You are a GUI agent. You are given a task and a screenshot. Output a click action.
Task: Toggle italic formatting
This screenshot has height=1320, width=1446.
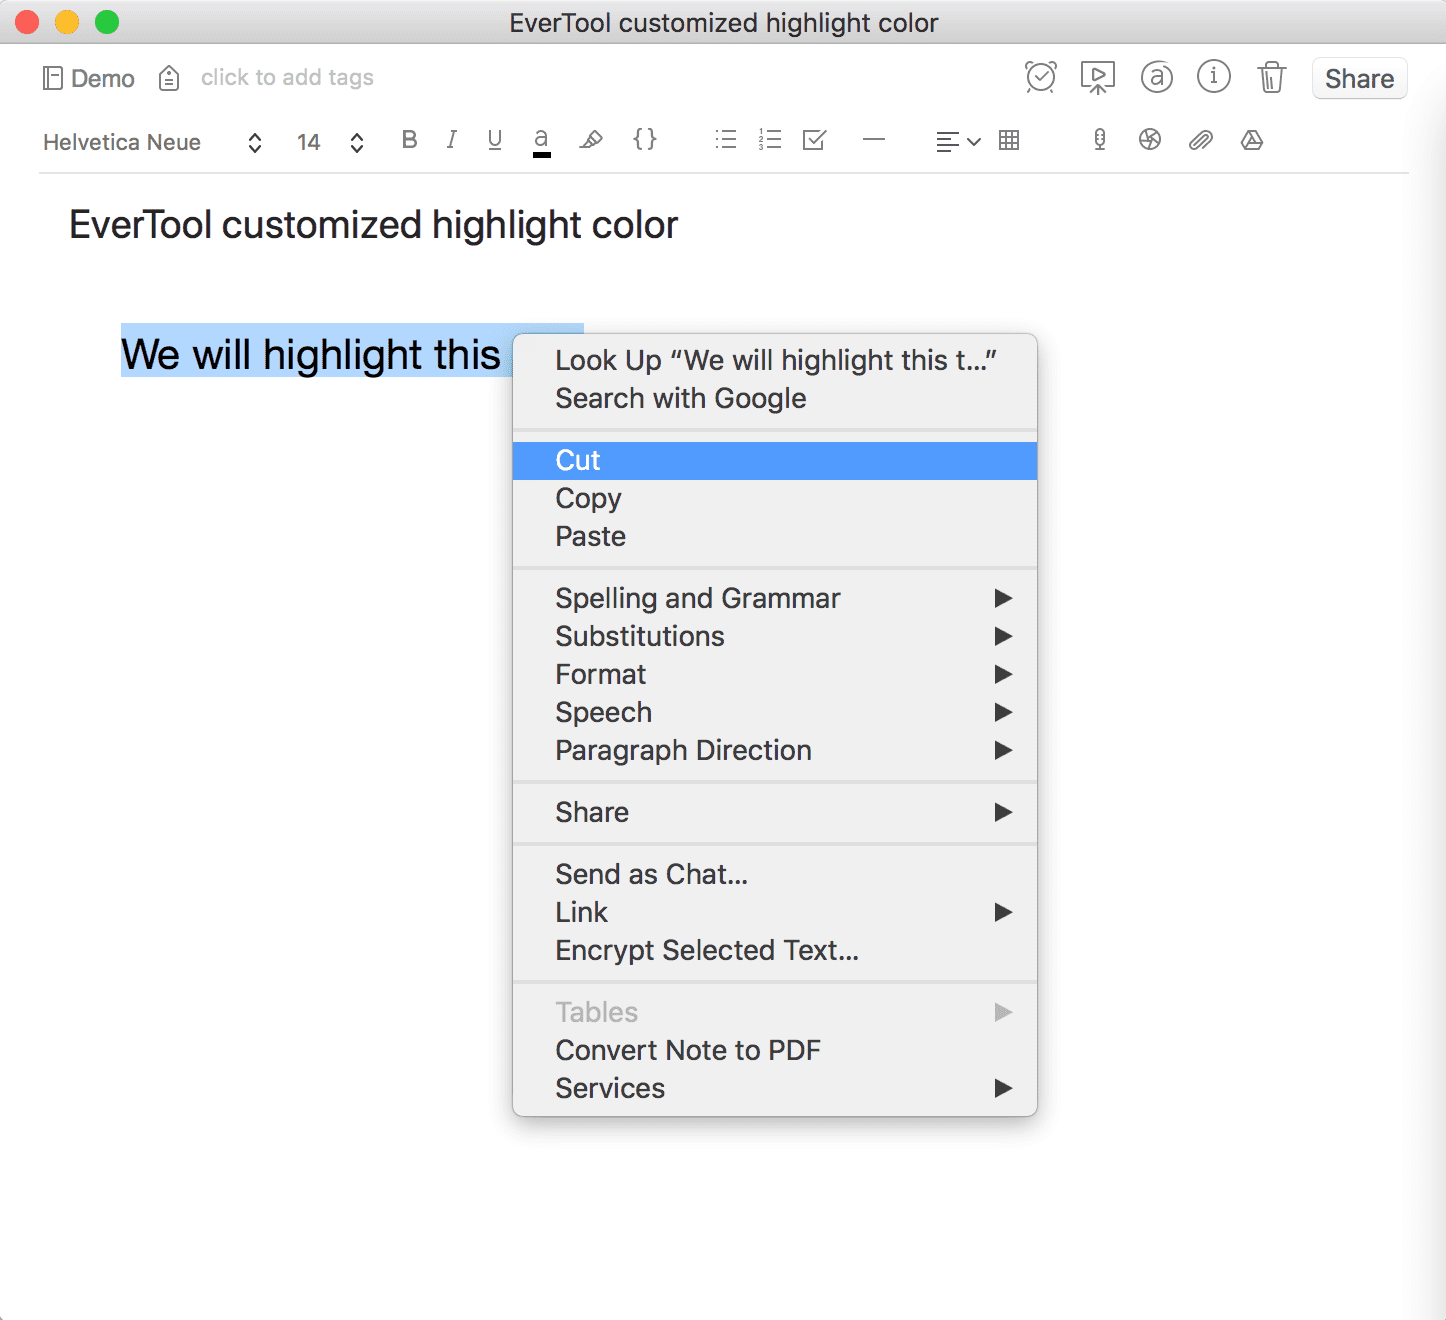[451, 141]
